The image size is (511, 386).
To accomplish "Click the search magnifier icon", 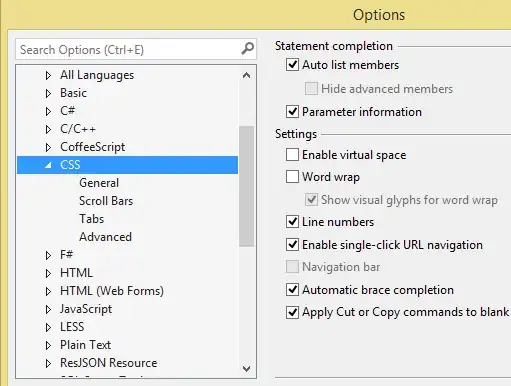I will point(247,49).
